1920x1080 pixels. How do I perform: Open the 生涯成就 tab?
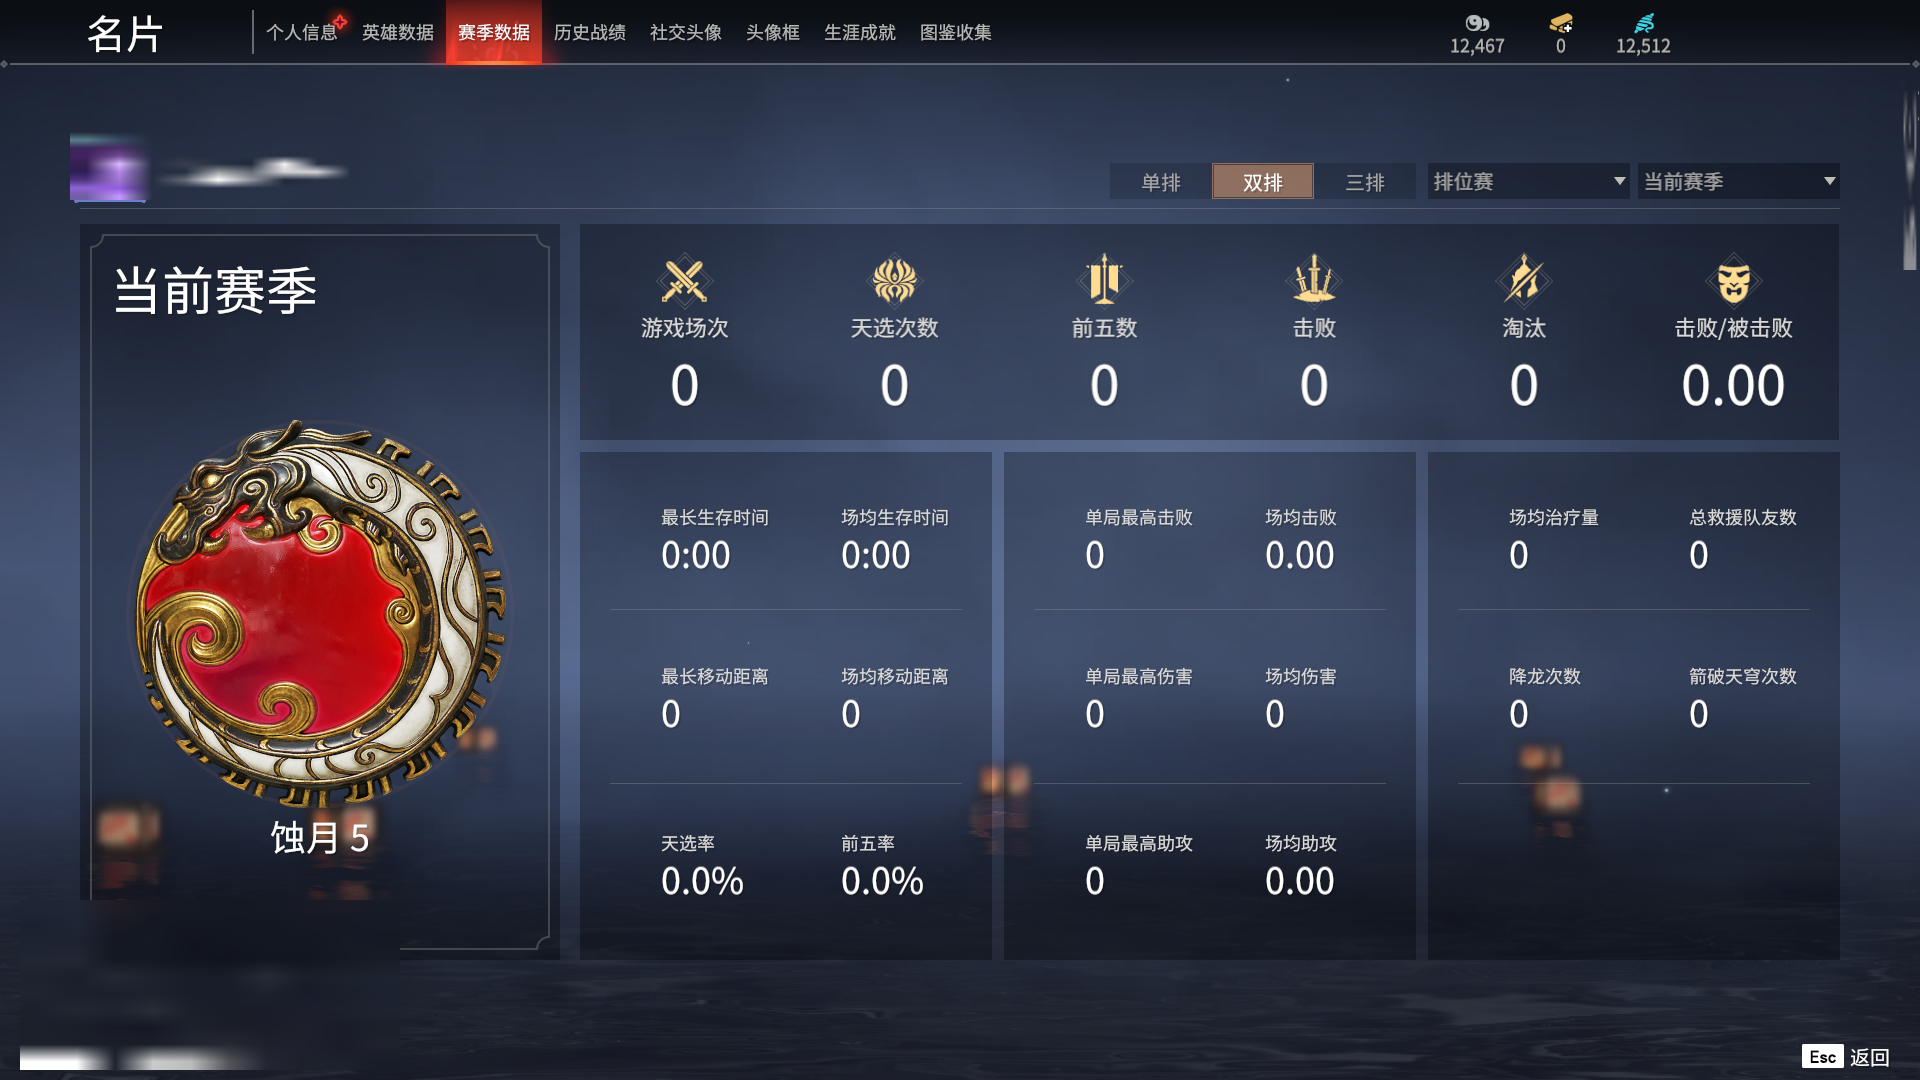pyautogui.click(x=860, y=32)
